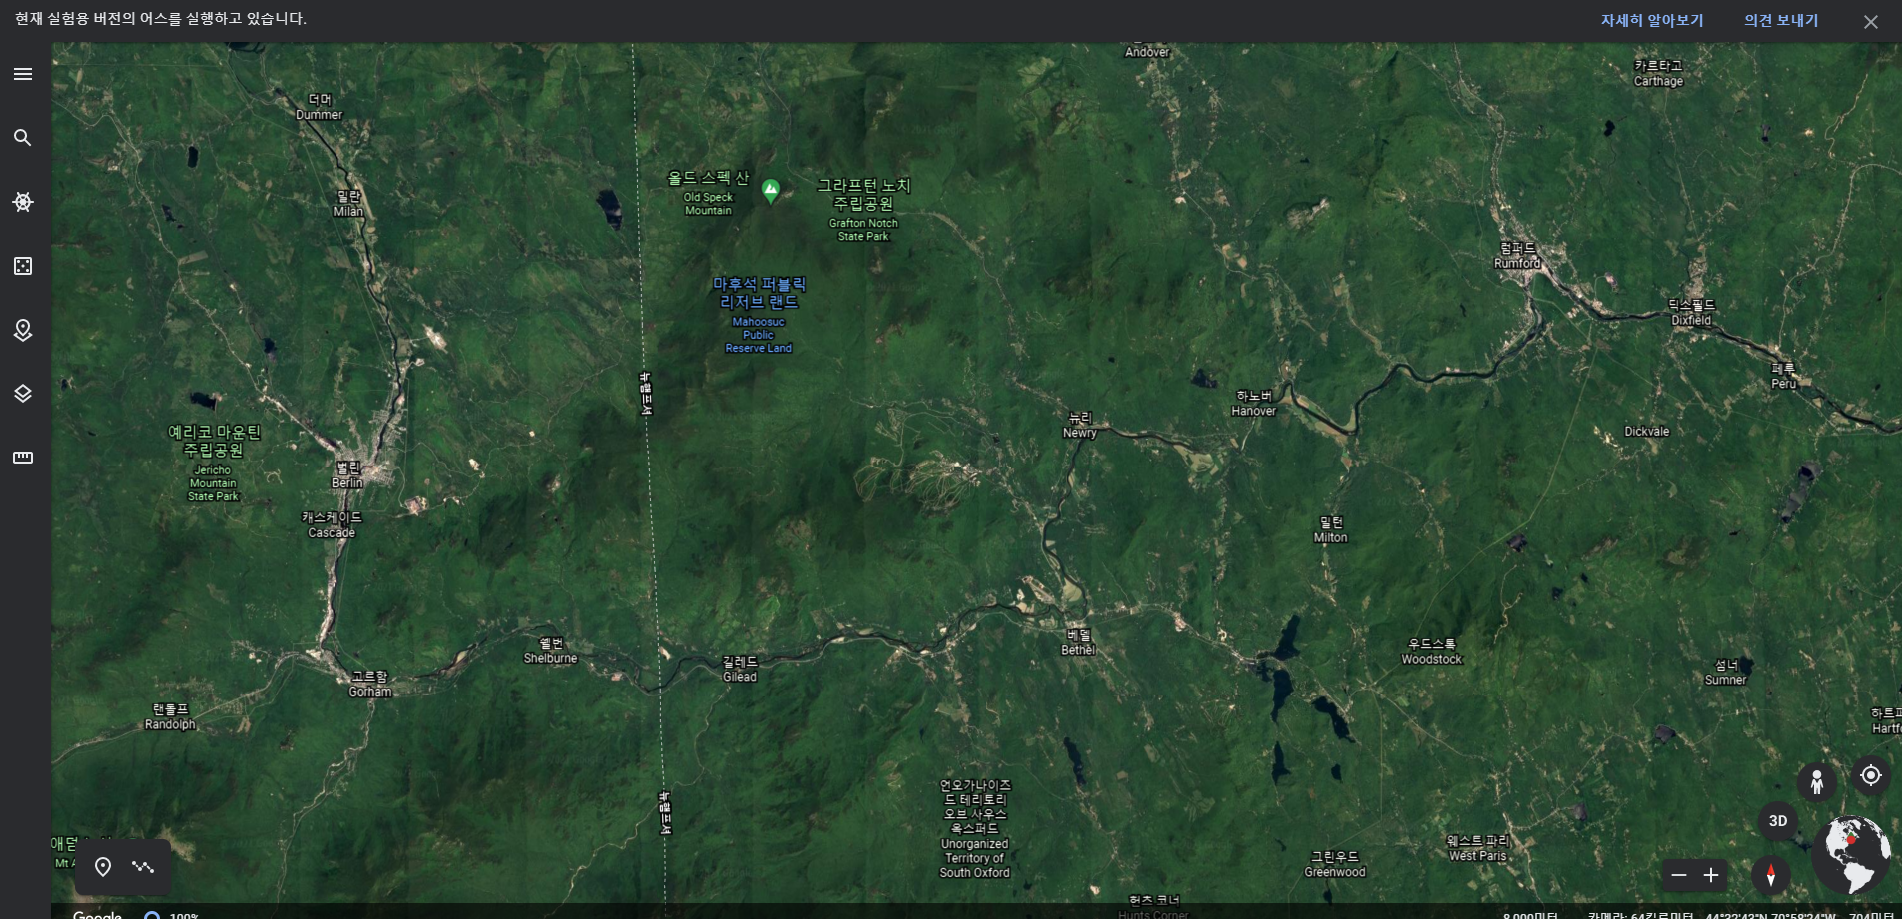The width and height of the screenshot is (1902, 919).
Task: Zoom out with the minus button
Action: [x=1679, y=875]
